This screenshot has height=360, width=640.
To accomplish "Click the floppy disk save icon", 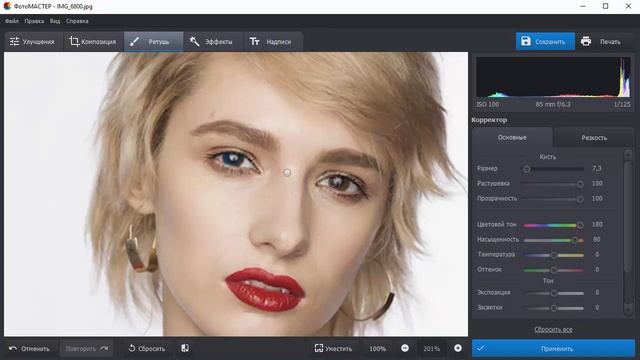I will pos(526,41).
